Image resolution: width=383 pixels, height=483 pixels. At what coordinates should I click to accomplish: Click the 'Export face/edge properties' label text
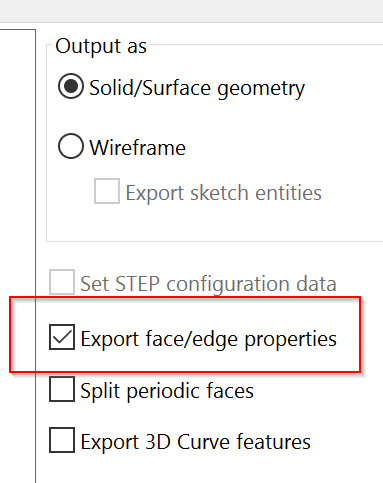[x=209, y=340]
